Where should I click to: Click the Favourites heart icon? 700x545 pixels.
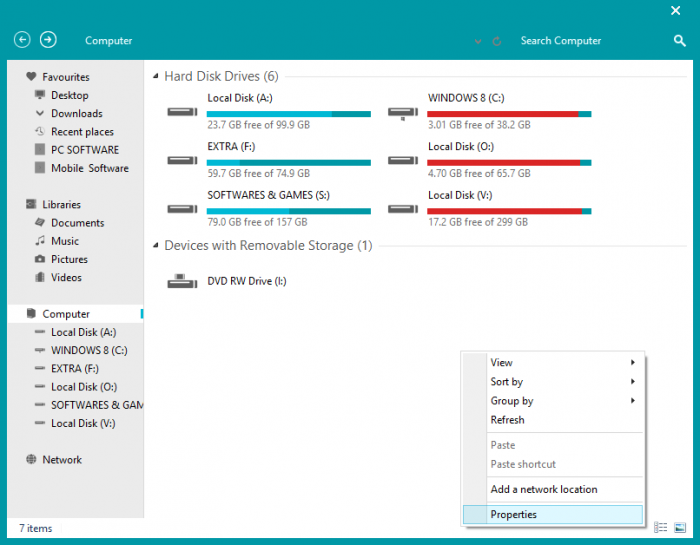coord(31,76)
